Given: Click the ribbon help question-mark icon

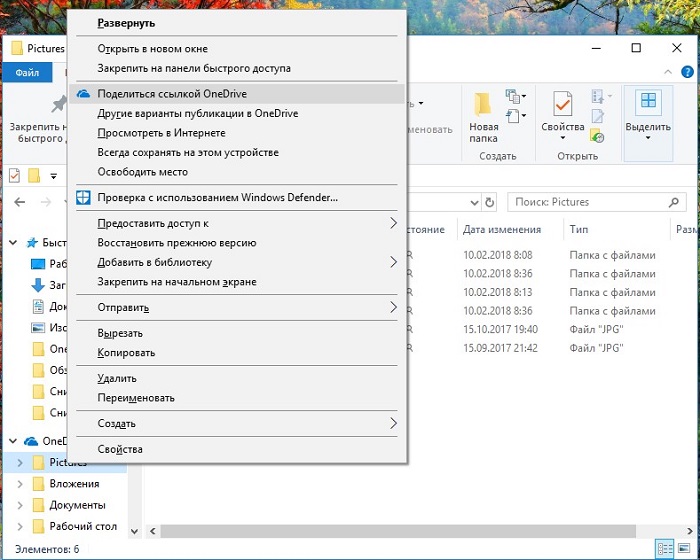Looking at the screenshot, I should [688, 72].
